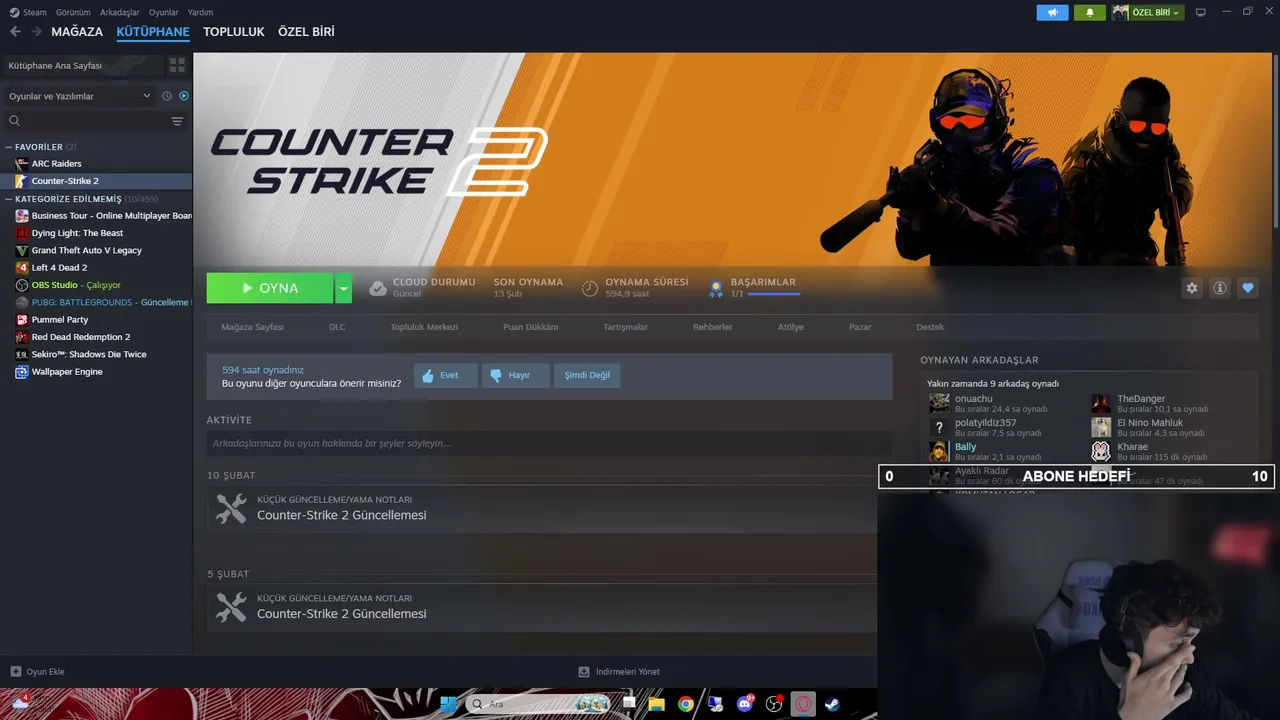Open the Yardım menu
The width and height of the screenshot is (1280, 720).
coord(200,12)
